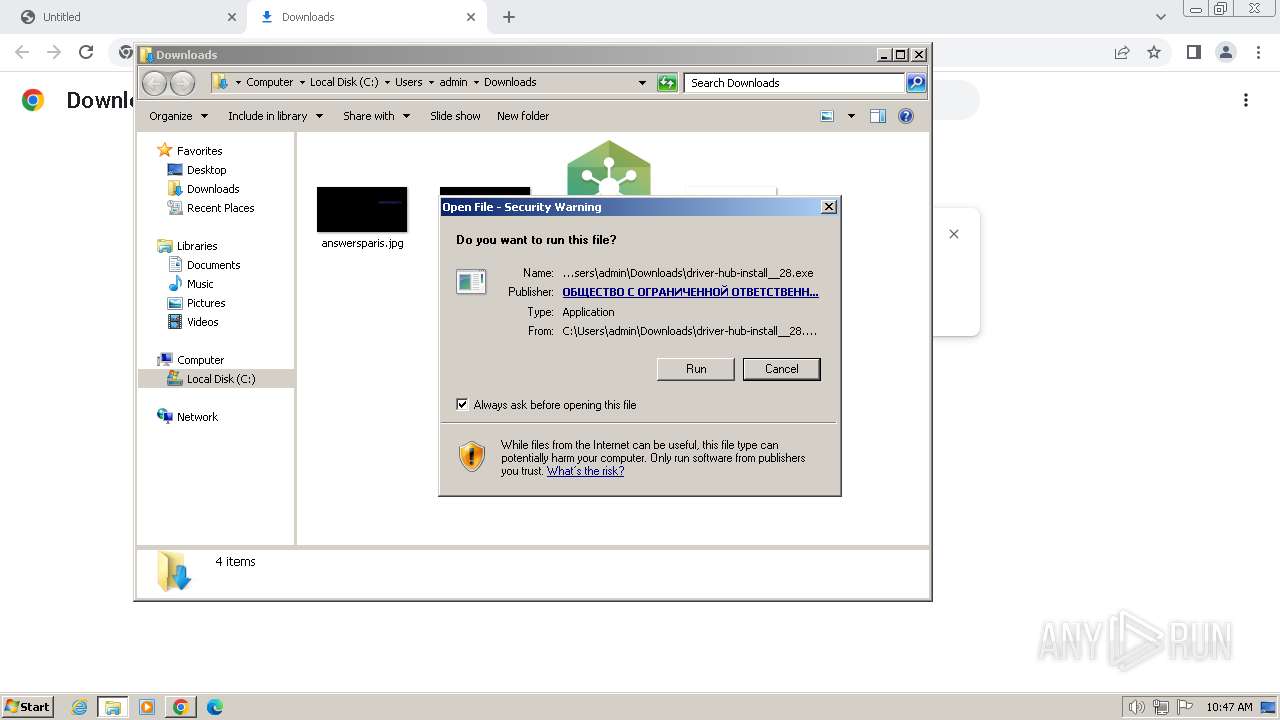Dismiss the Chrome download card

[x=954, y=234]
